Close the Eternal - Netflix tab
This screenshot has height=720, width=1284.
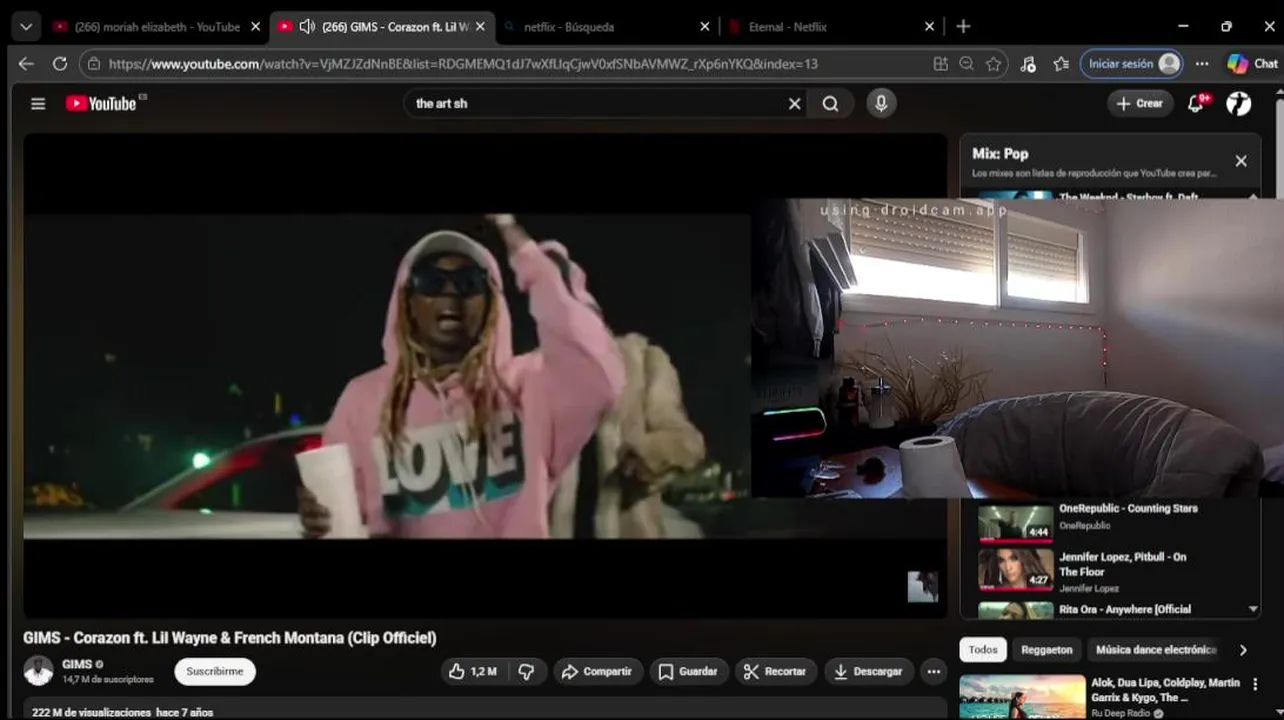(x=930, y=27)
